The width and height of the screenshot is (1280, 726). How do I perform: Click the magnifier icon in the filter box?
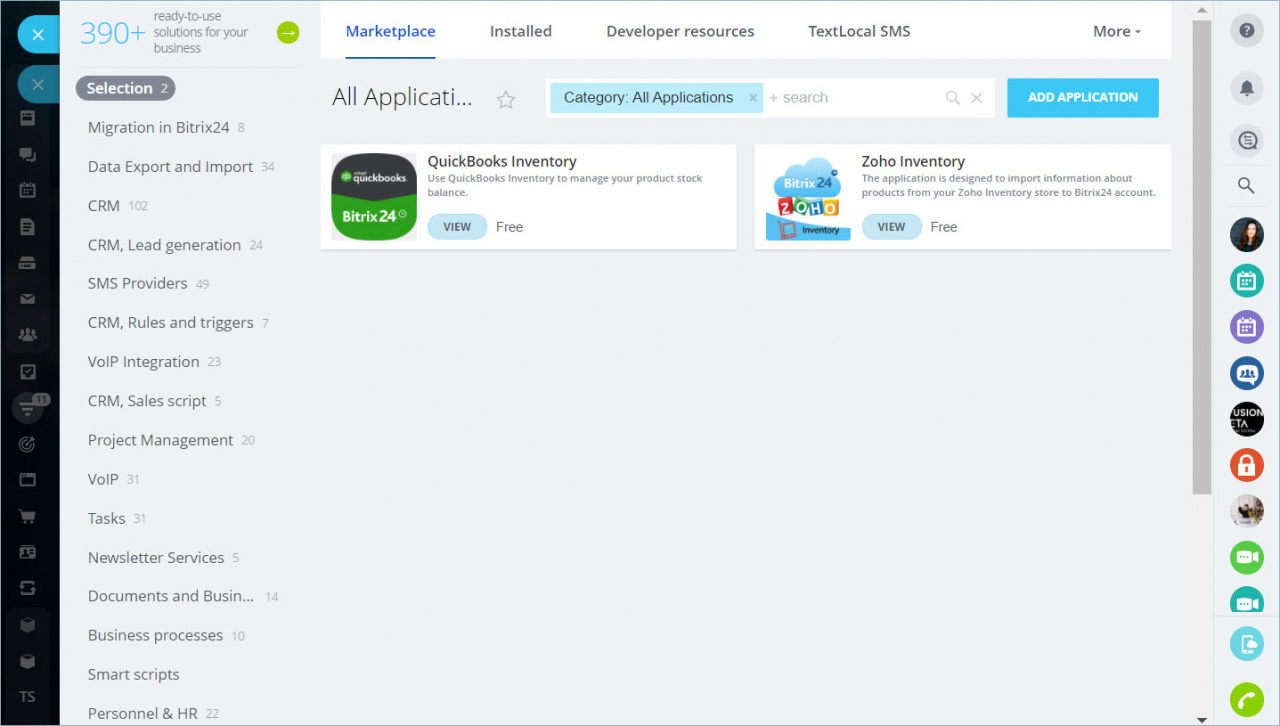tap(953, 98)
